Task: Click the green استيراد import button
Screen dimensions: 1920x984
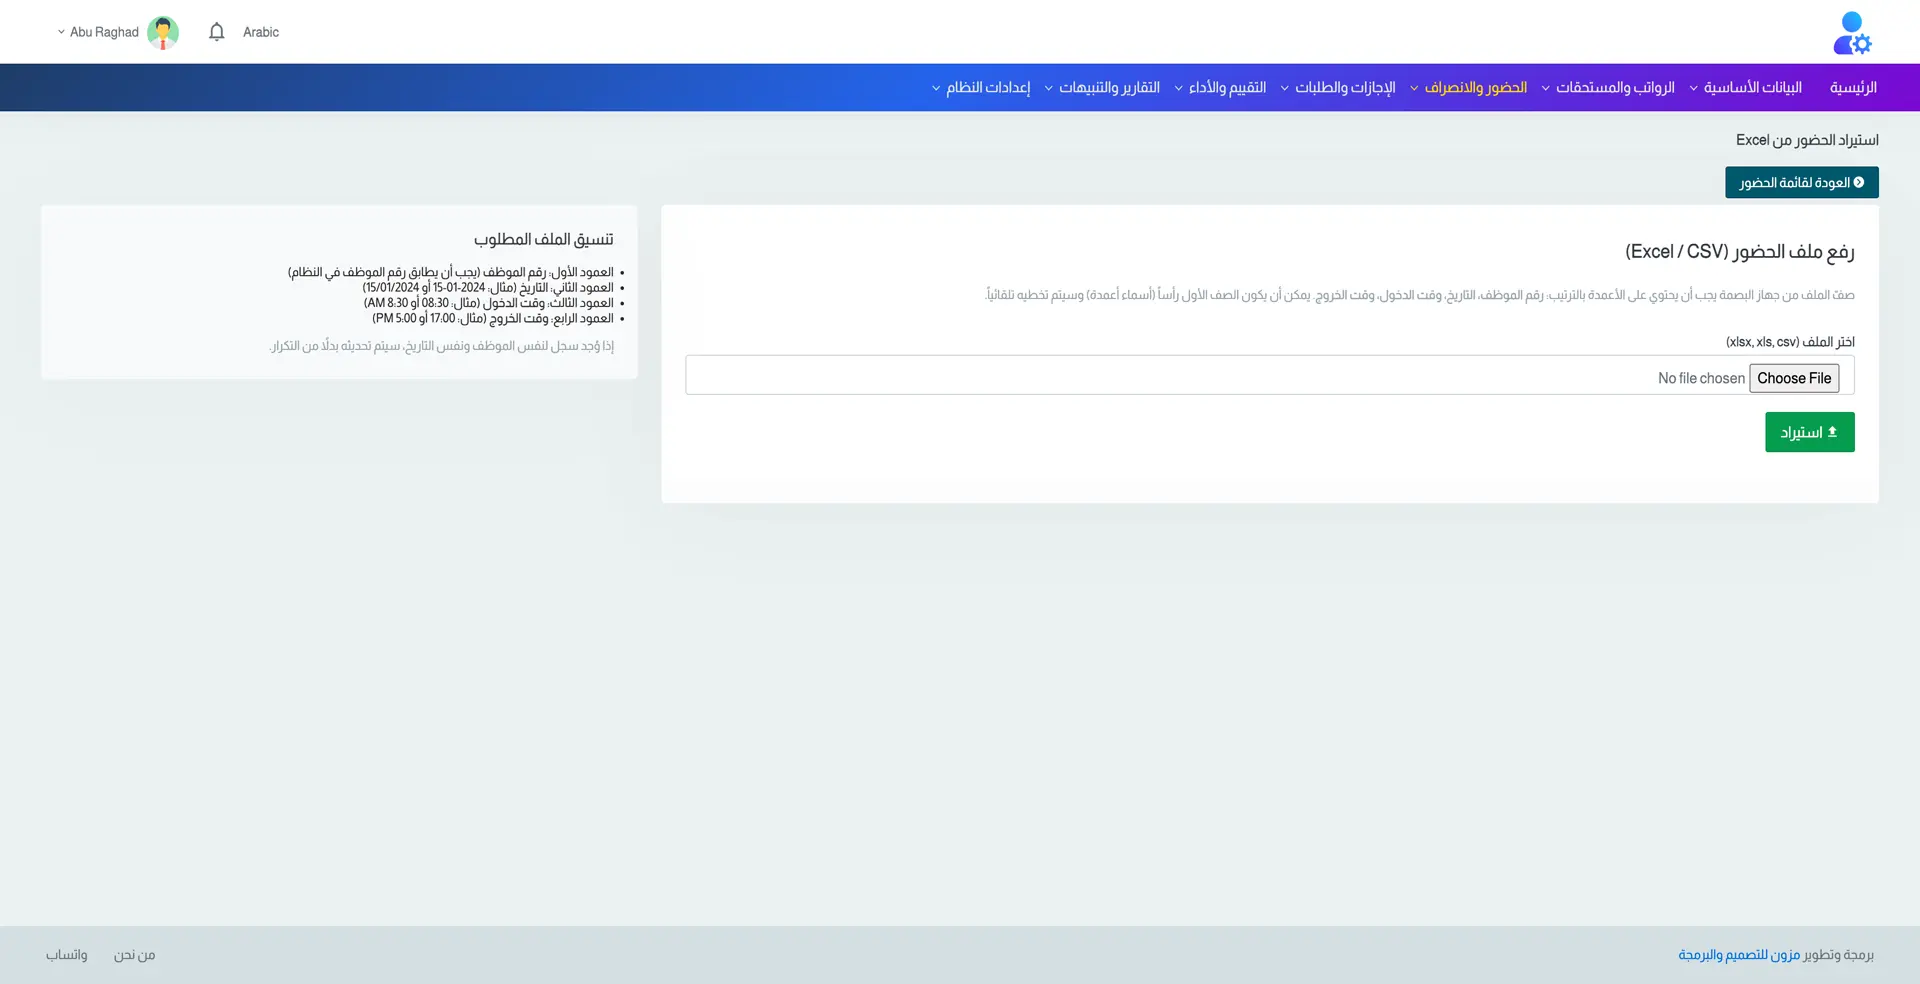Action: 1809,433
